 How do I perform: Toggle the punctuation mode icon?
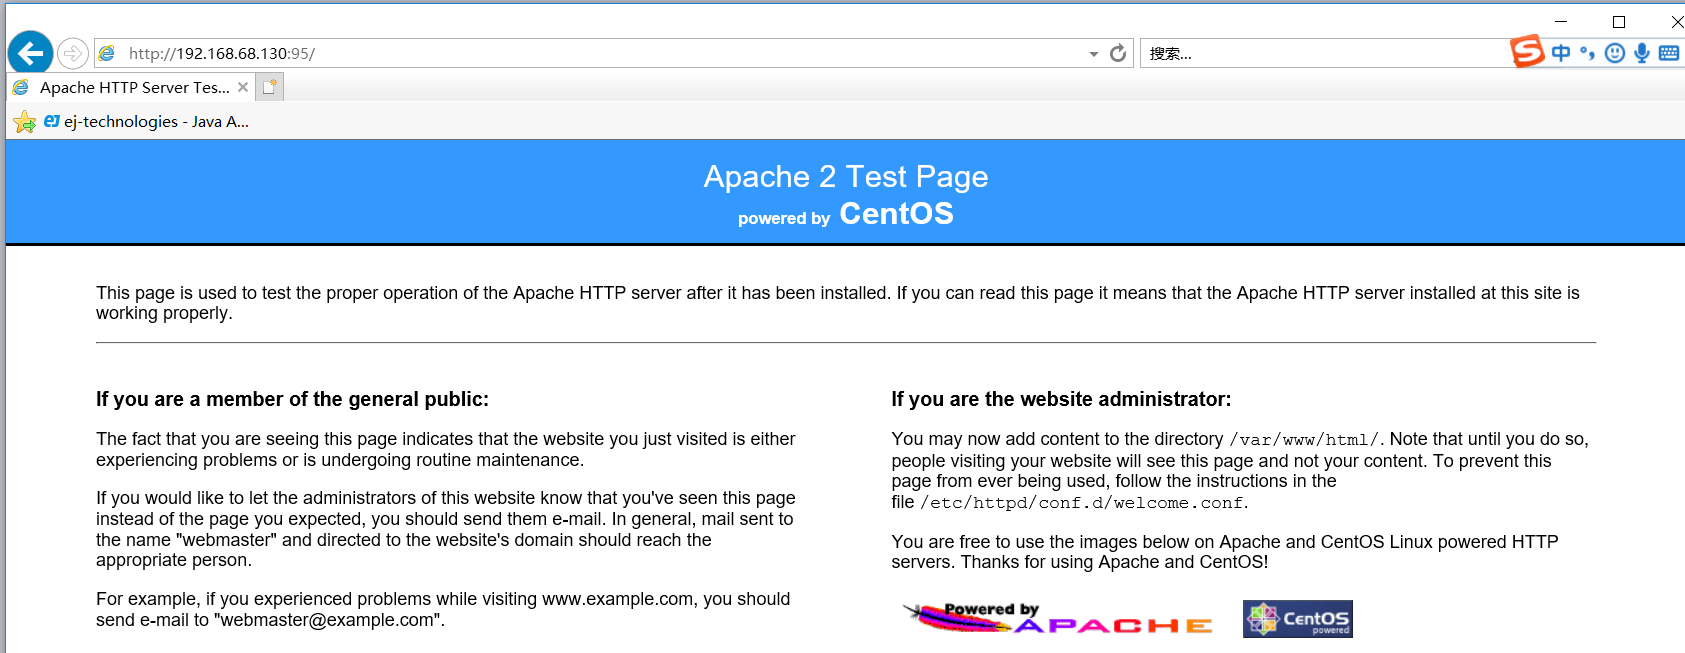point(1587,53)
